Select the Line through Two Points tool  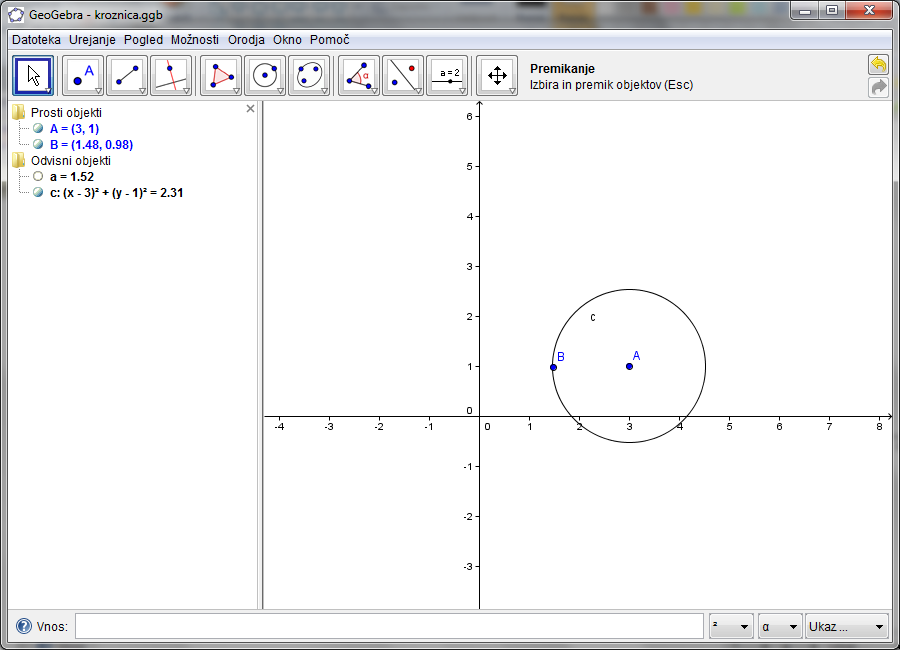(x=126, y=76)
